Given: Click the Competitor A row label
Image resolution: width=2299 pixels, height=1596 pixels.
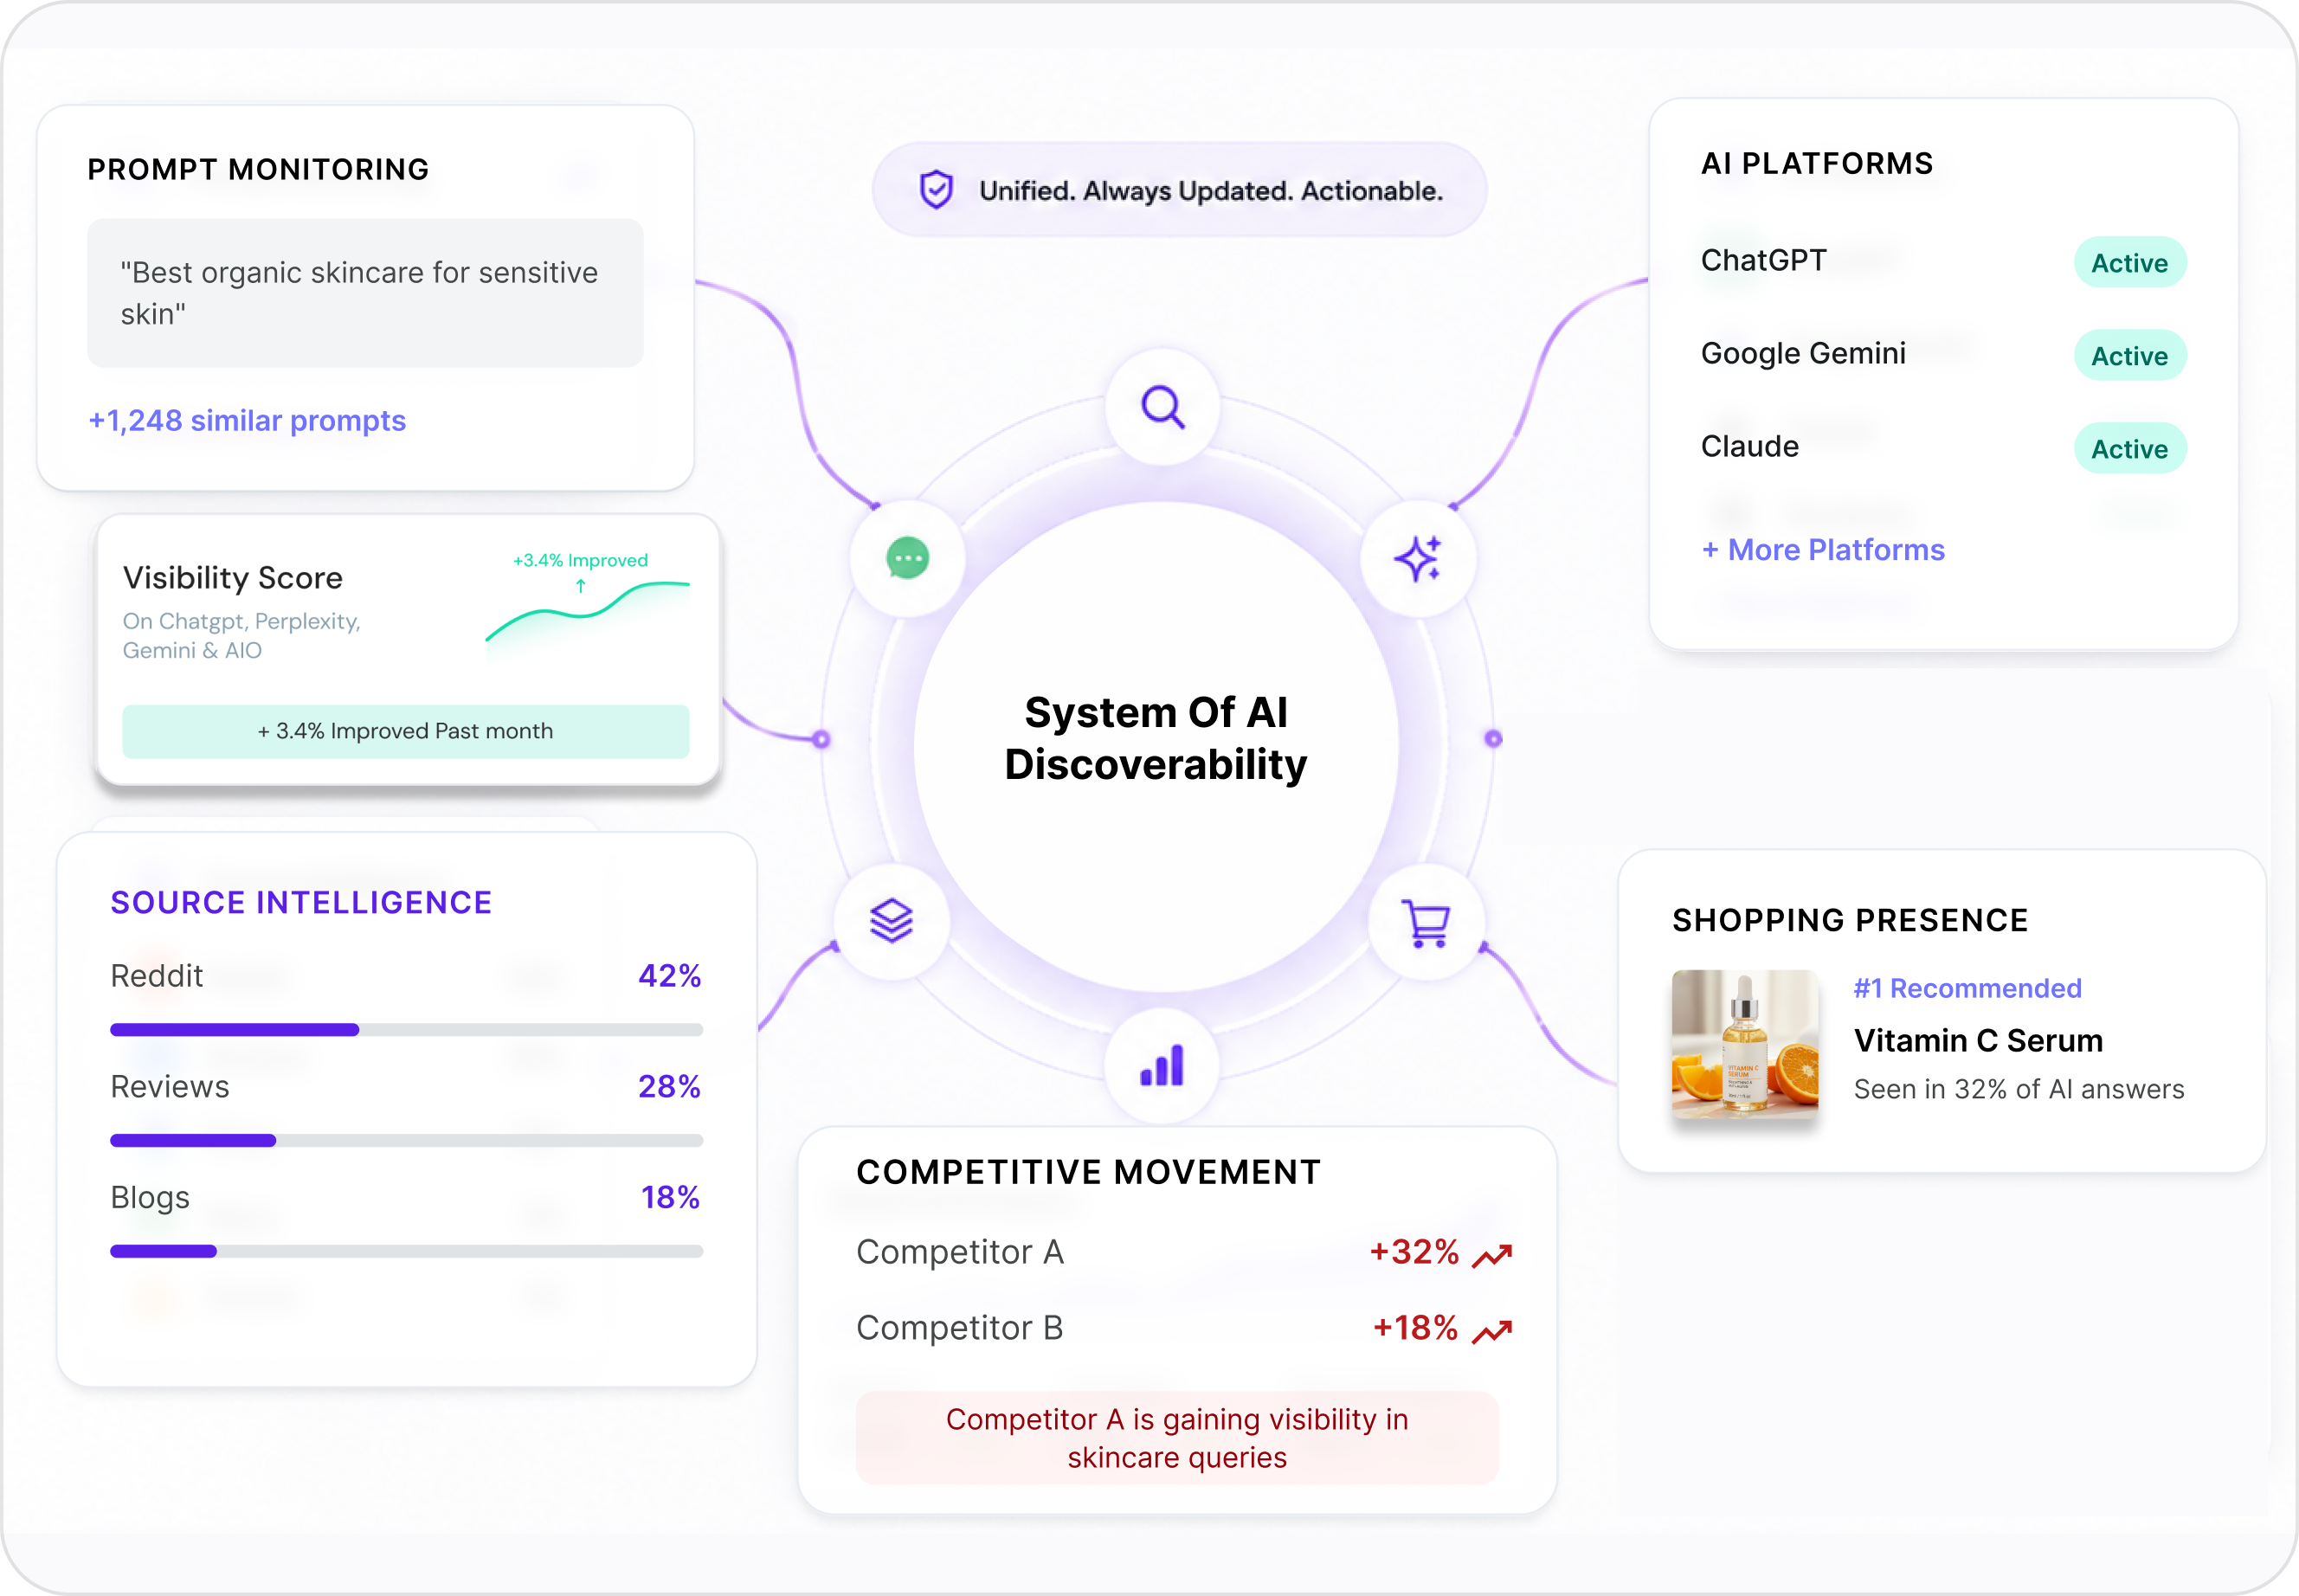Looking at the screenshot, I should coord(960,1252).
